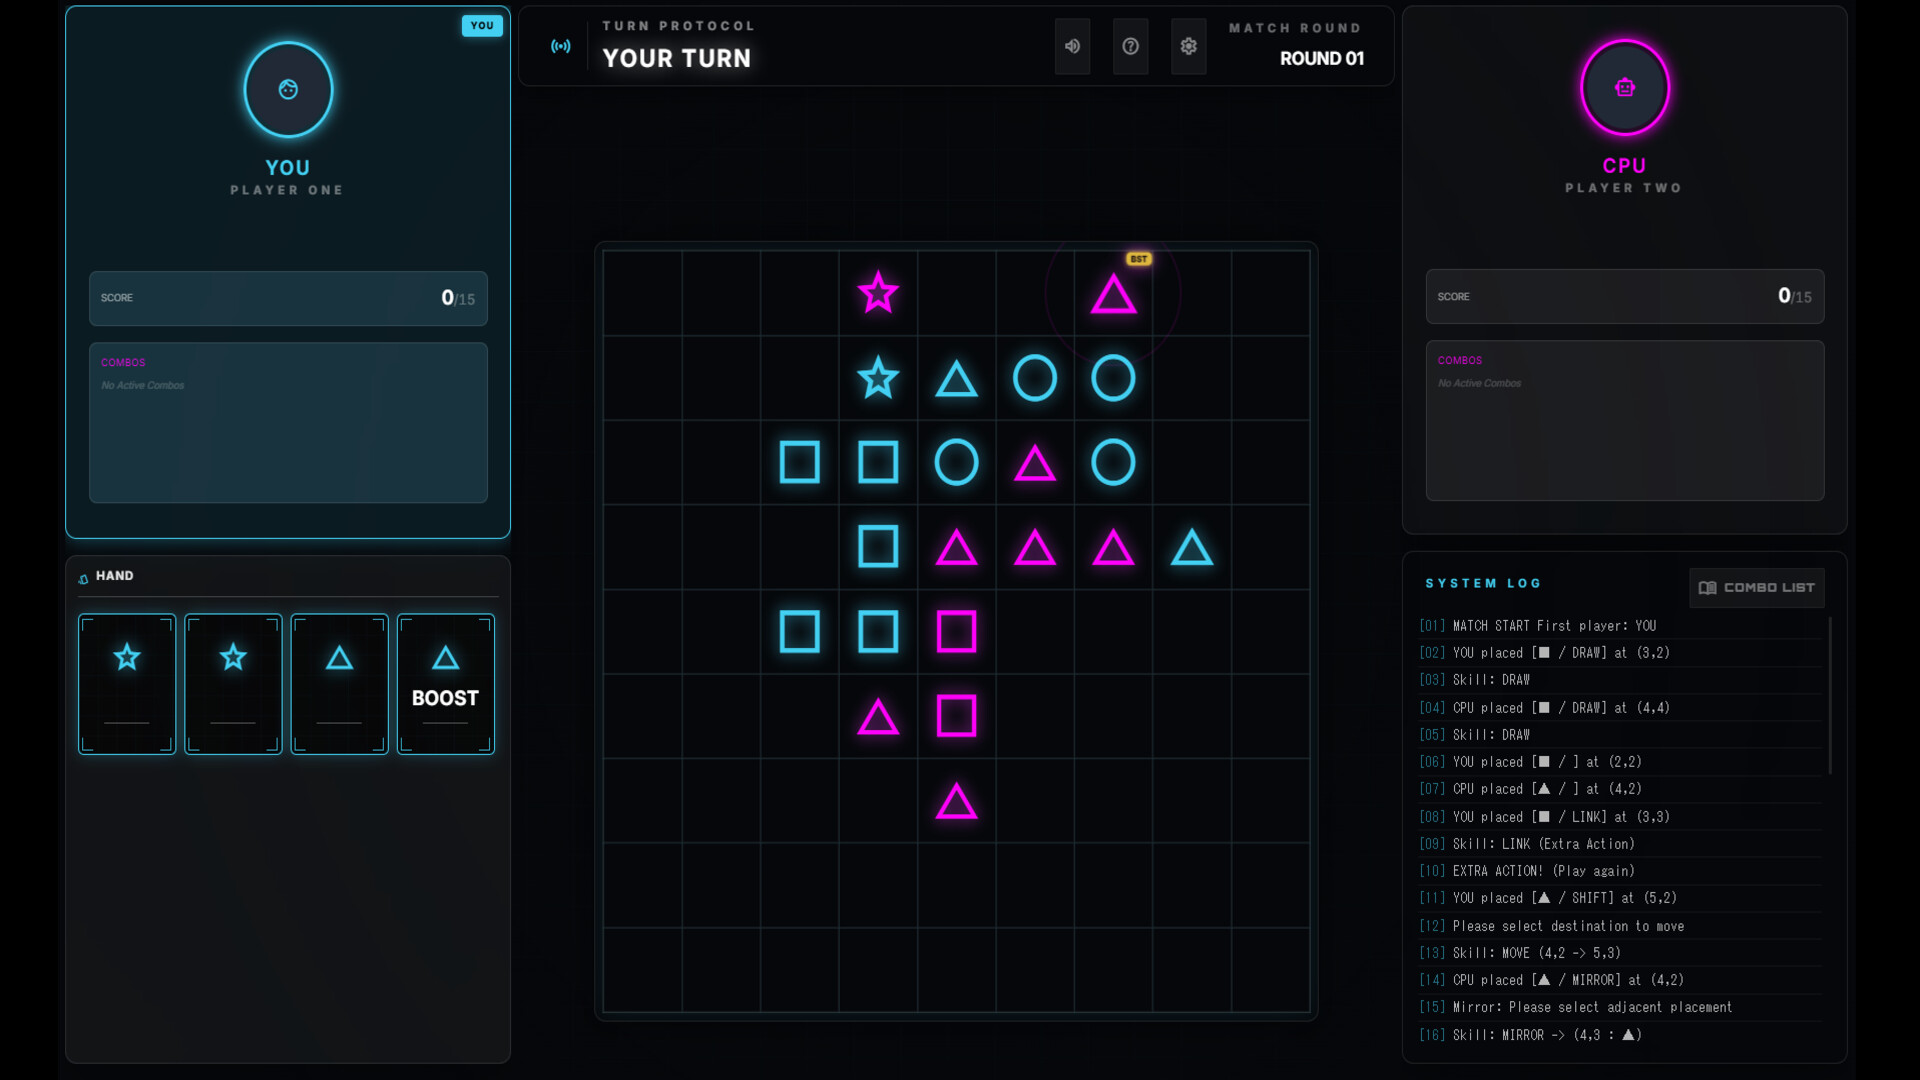Image resolution: width=1920 pixels, height=1080 pixels.
Task: Click the magenta triangle with BST badge
Action: (x=1113, y=295)
